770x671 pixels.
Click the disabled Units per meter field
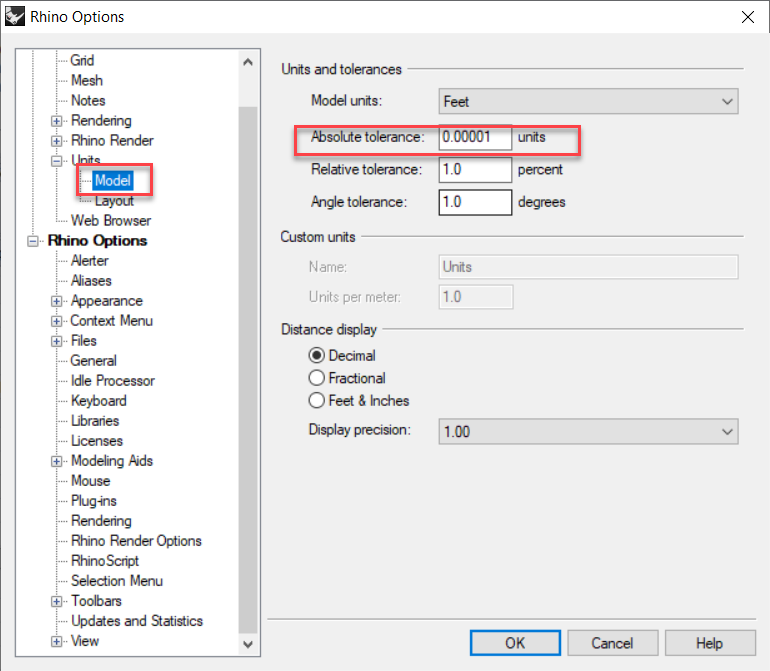pos(475,297)
